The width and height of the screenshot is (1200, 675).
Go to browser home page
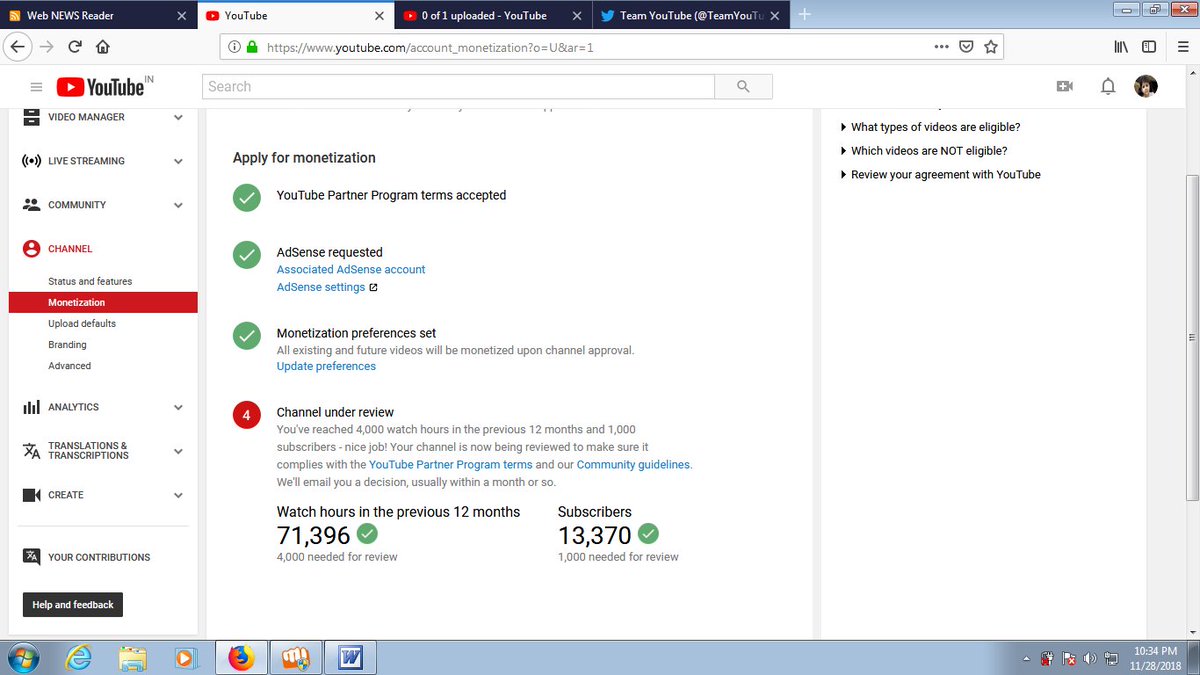click(102, 46)
